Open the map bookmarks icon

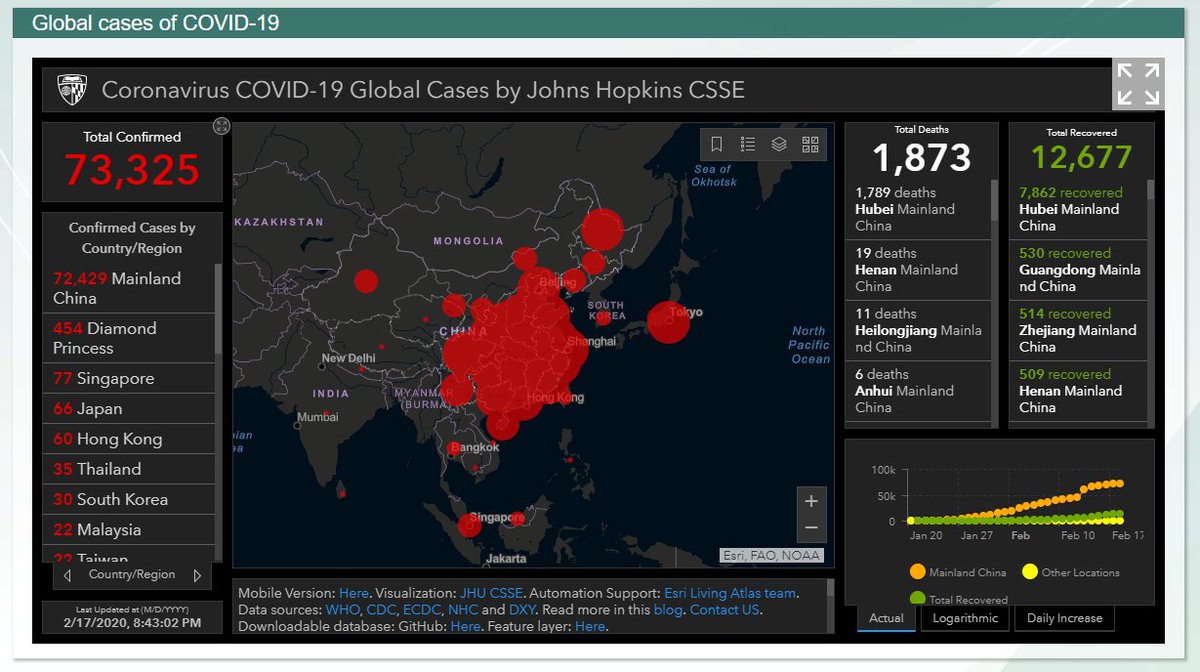coord(716,144)
